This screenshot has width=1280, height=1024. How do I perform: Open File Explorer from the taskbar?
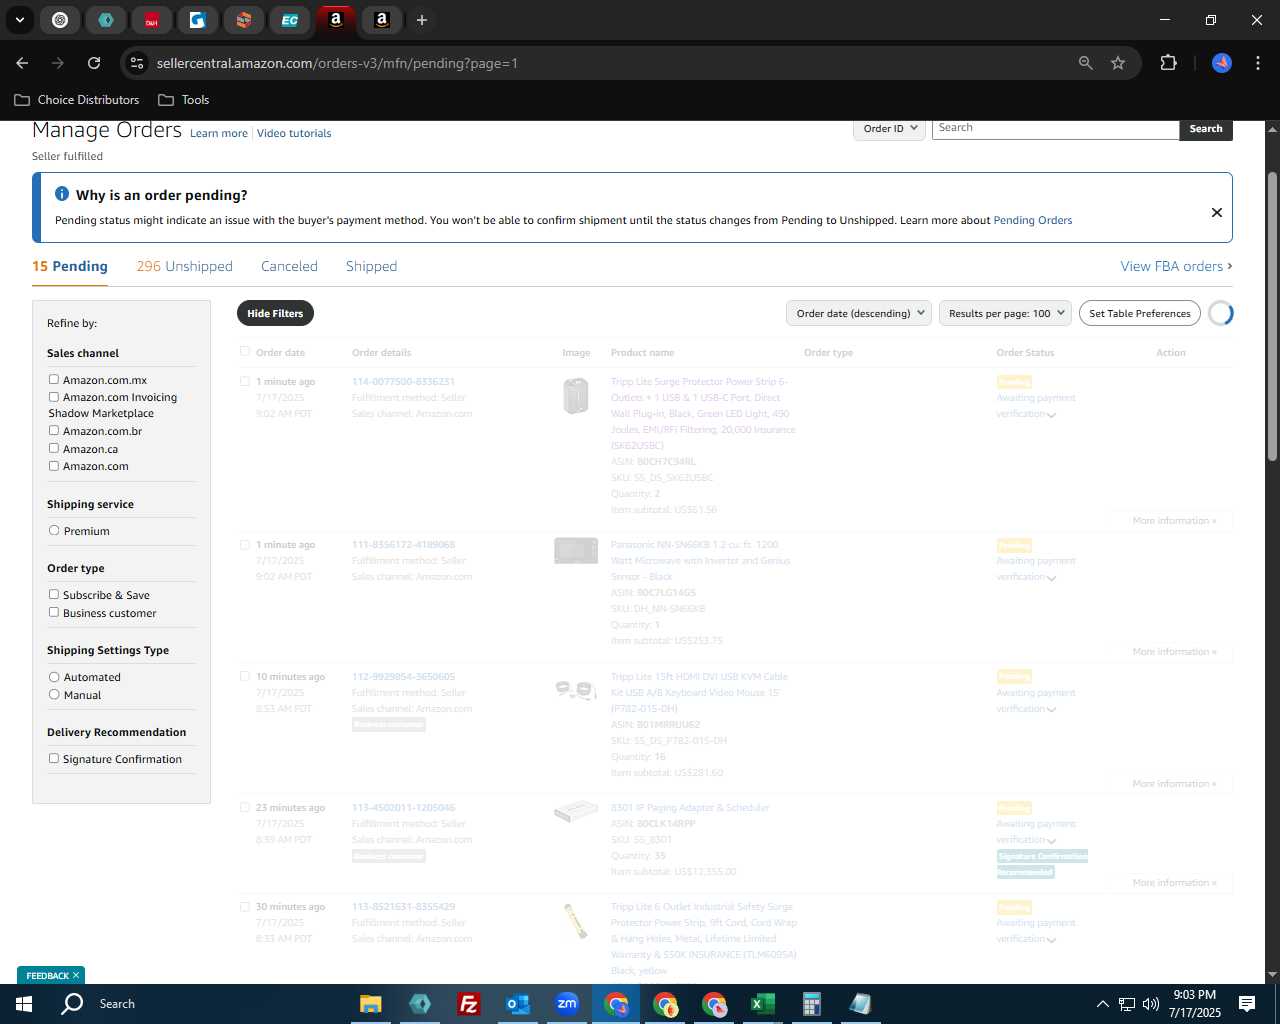[371, 1004]
